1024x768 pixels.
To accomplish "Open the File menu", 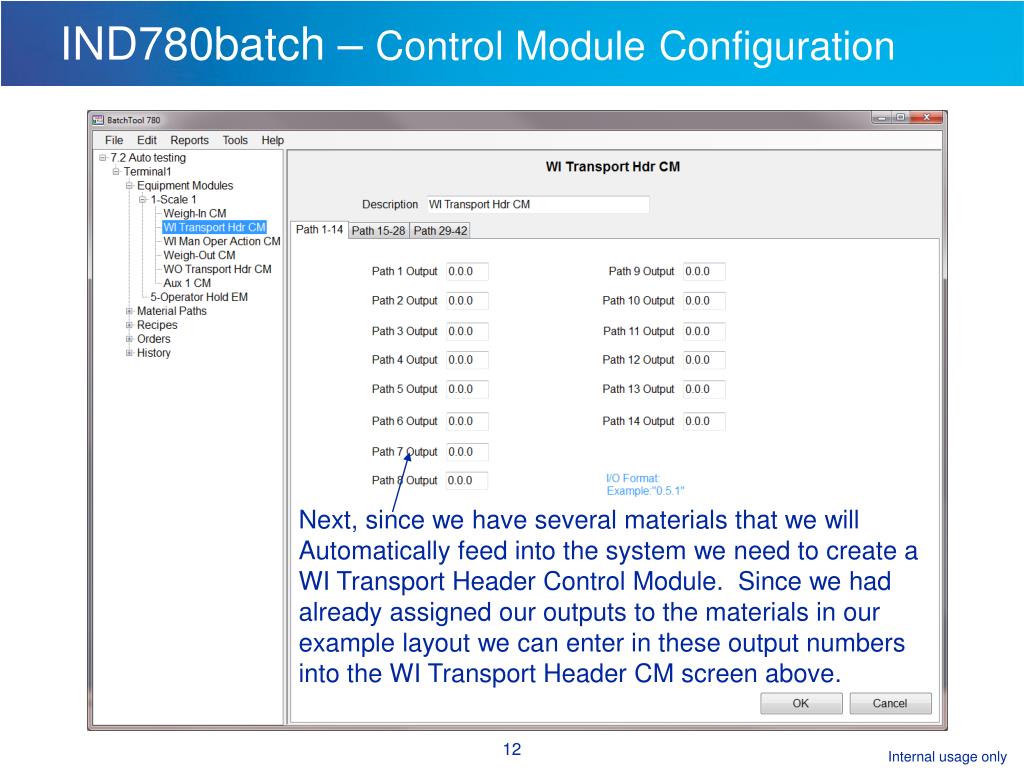I will click(114, 140).
